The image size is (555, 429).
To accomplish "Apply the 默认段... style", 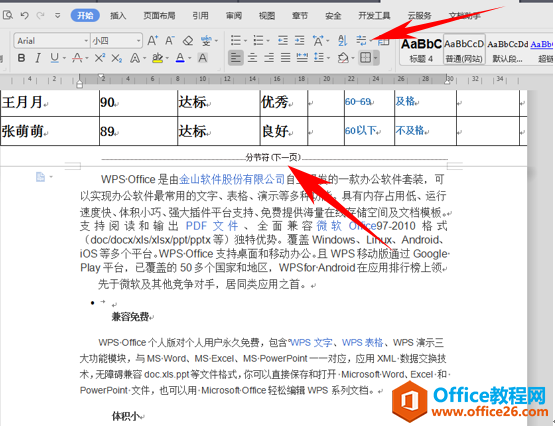I will 508,50.
